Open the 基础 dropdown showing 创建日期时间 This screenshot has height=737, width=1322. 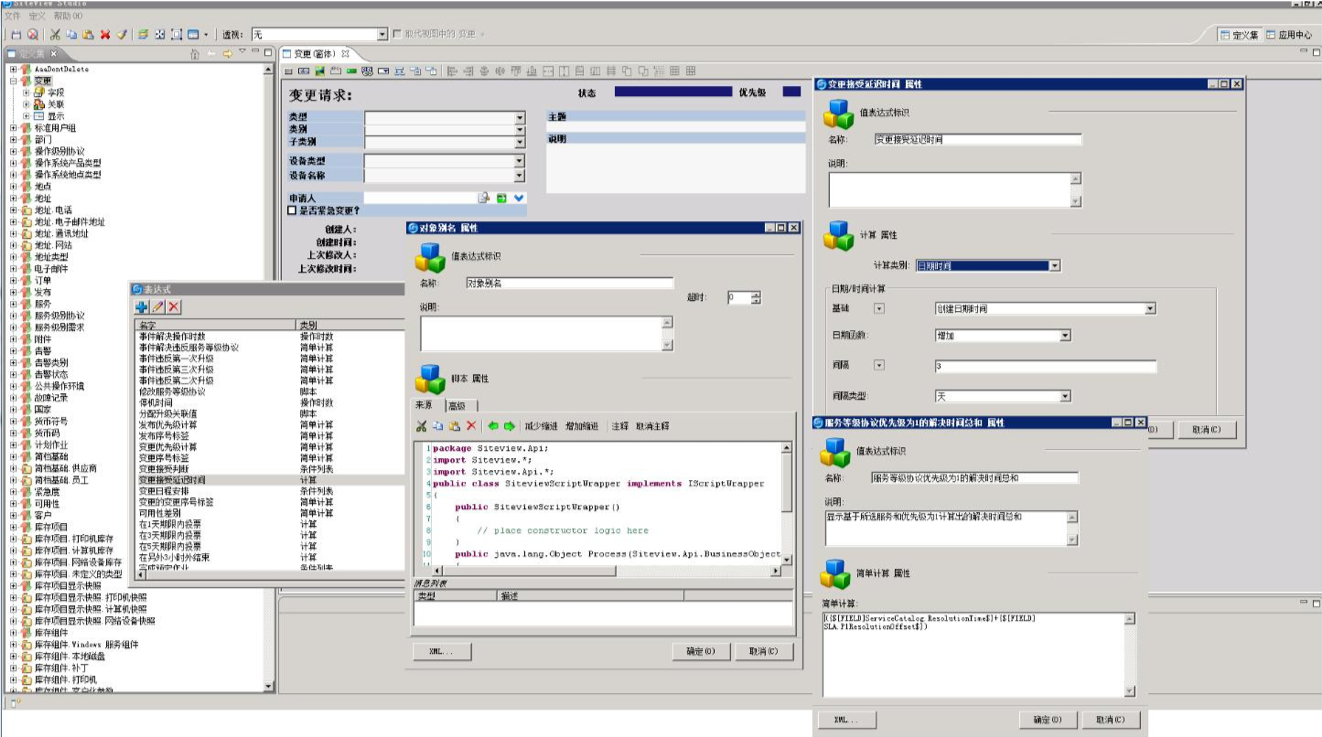[1150, 309]
